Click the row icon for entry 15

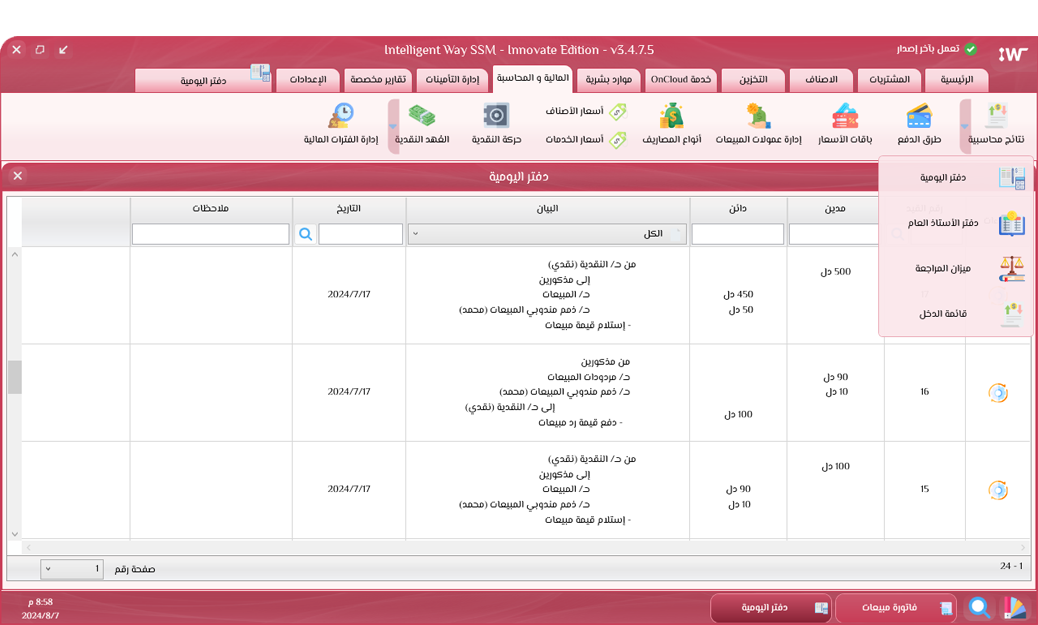coord(998,490)
